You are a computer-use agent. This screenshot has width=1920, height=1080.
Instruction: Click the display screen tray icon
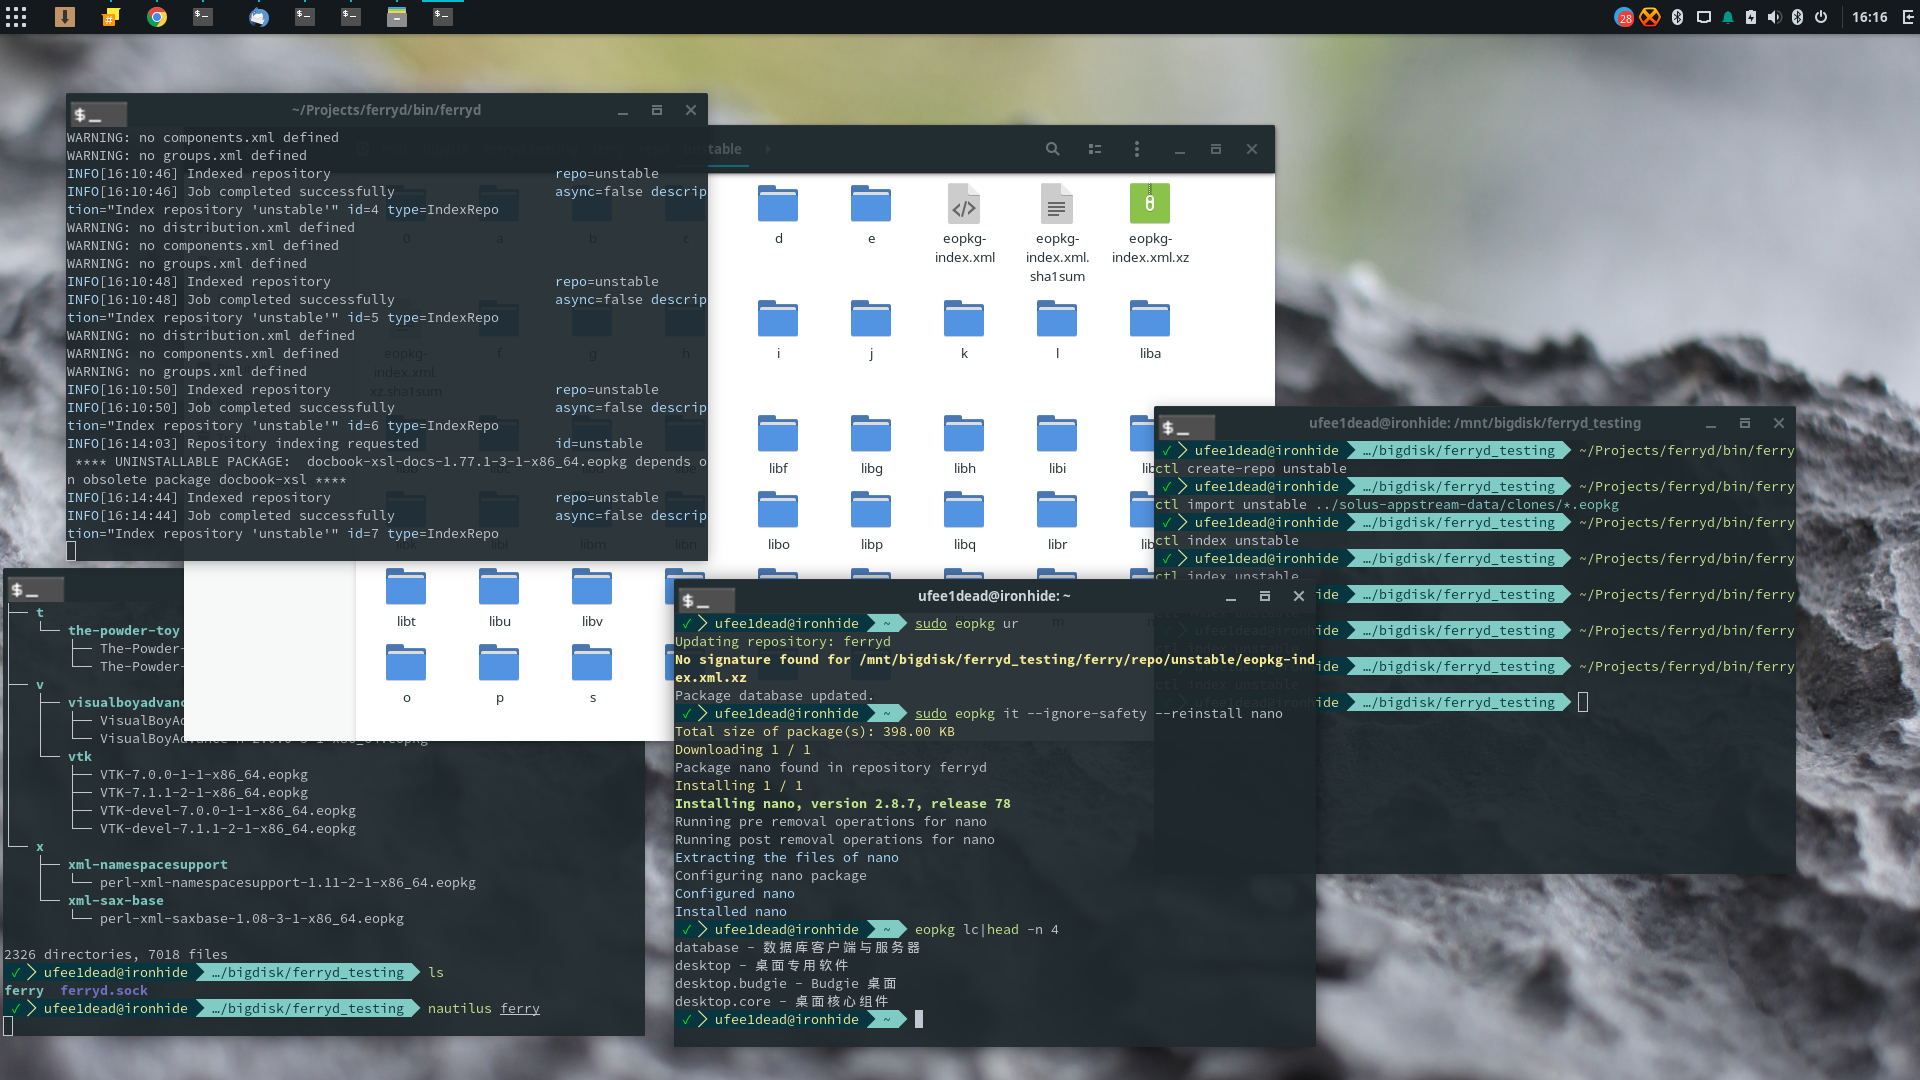pos(1704,17)
